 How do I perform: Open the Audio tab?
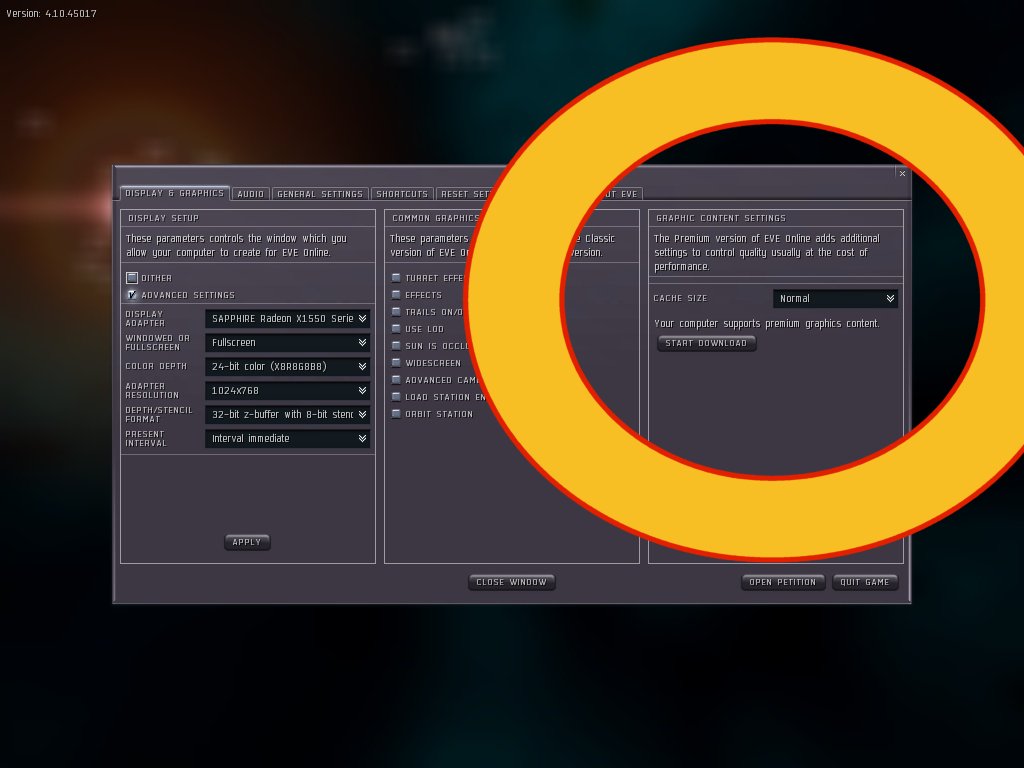[250, 194]
